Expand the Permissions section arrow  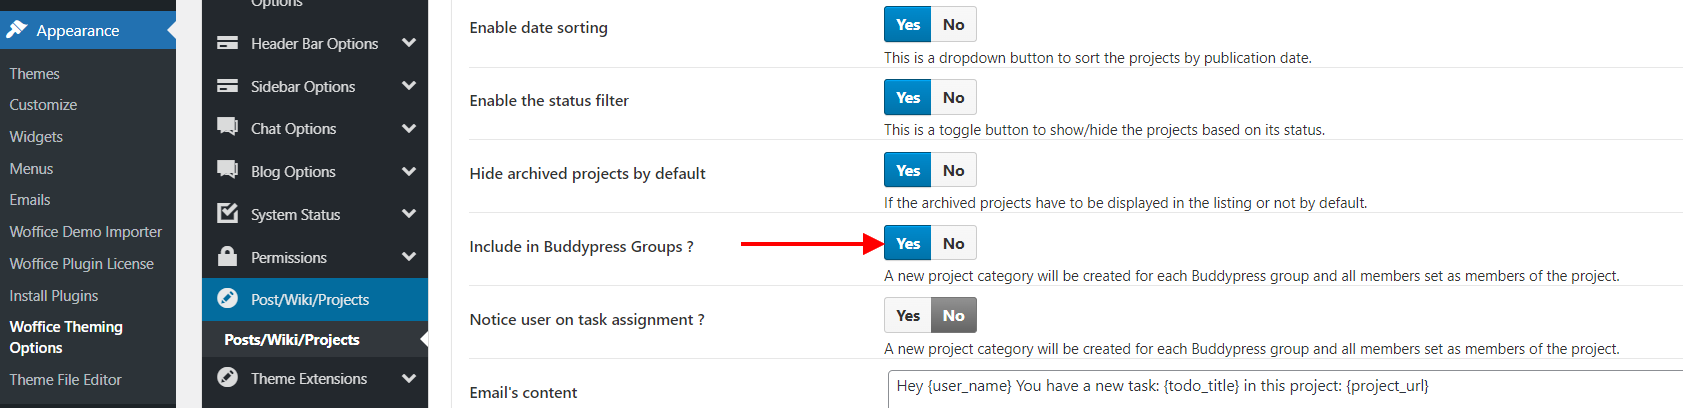[408, 257]
